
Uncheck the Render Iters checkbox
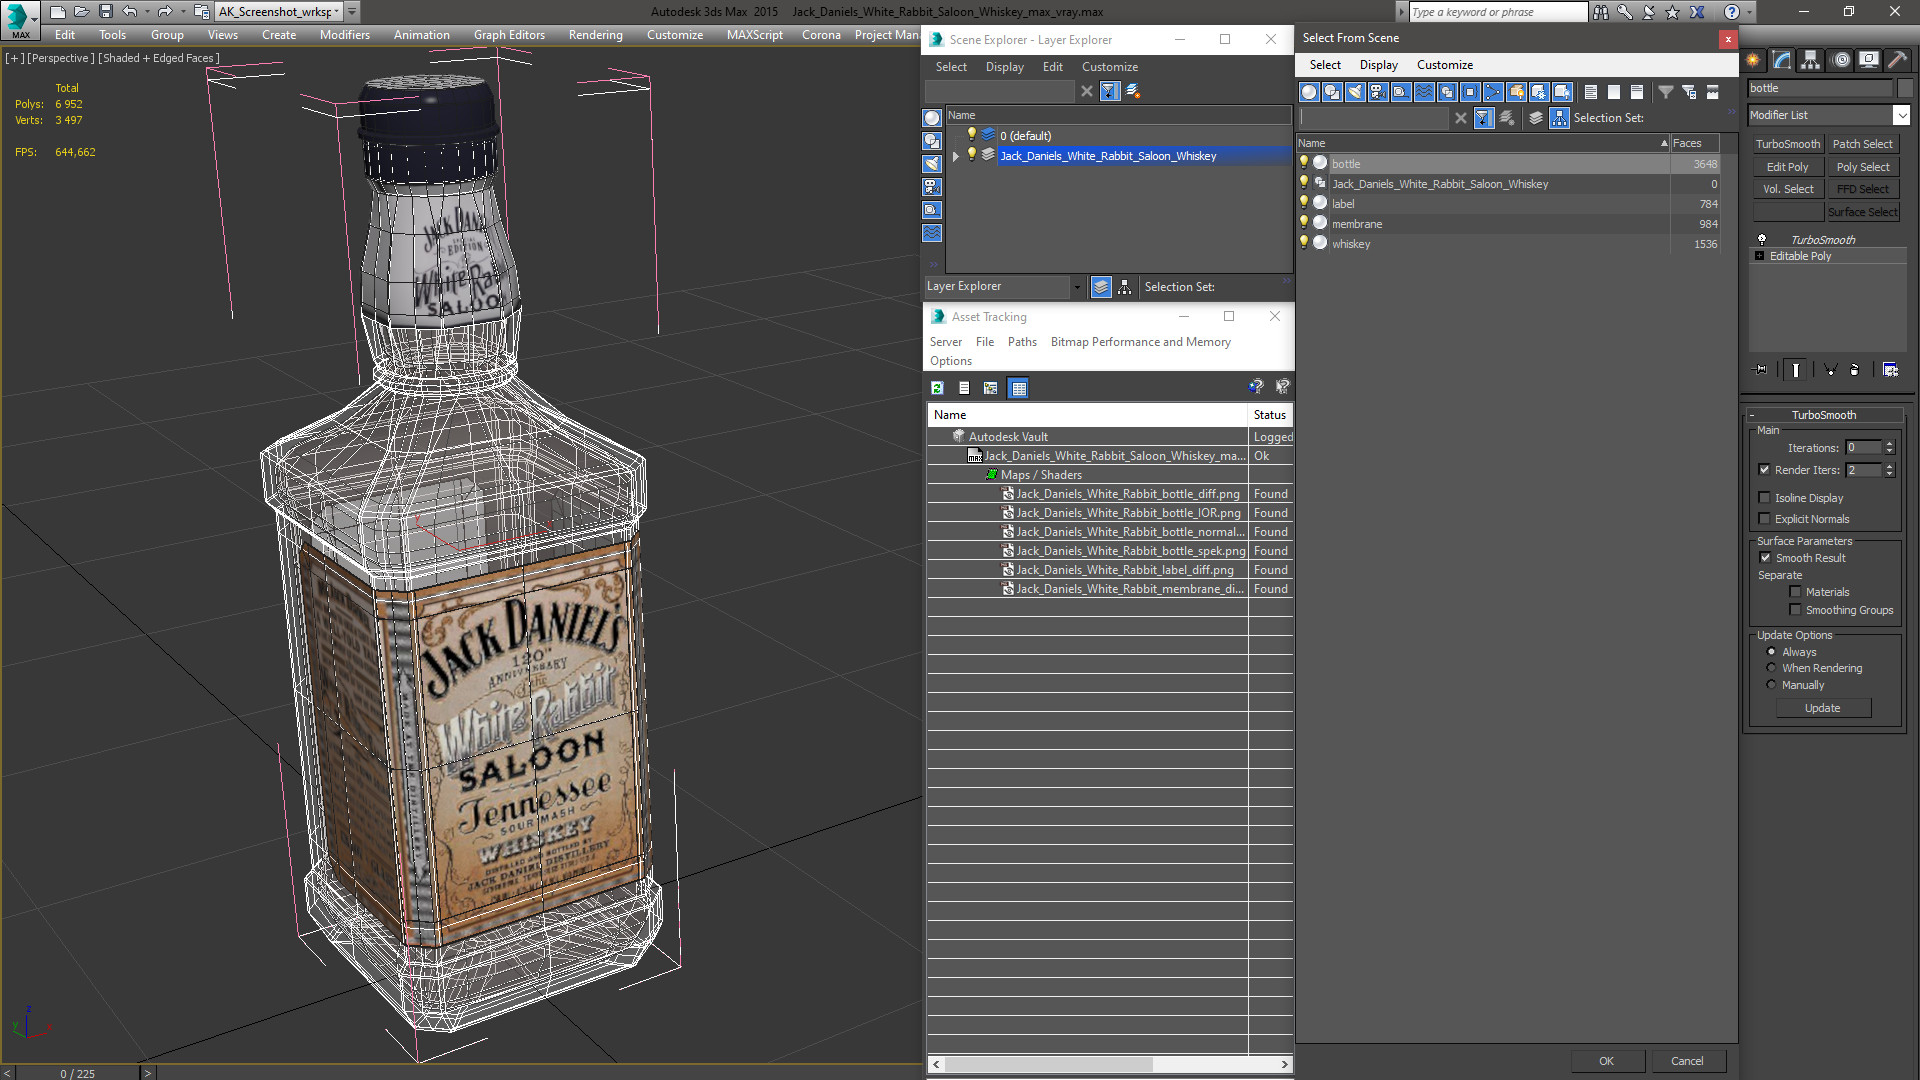coord(1764,470)
